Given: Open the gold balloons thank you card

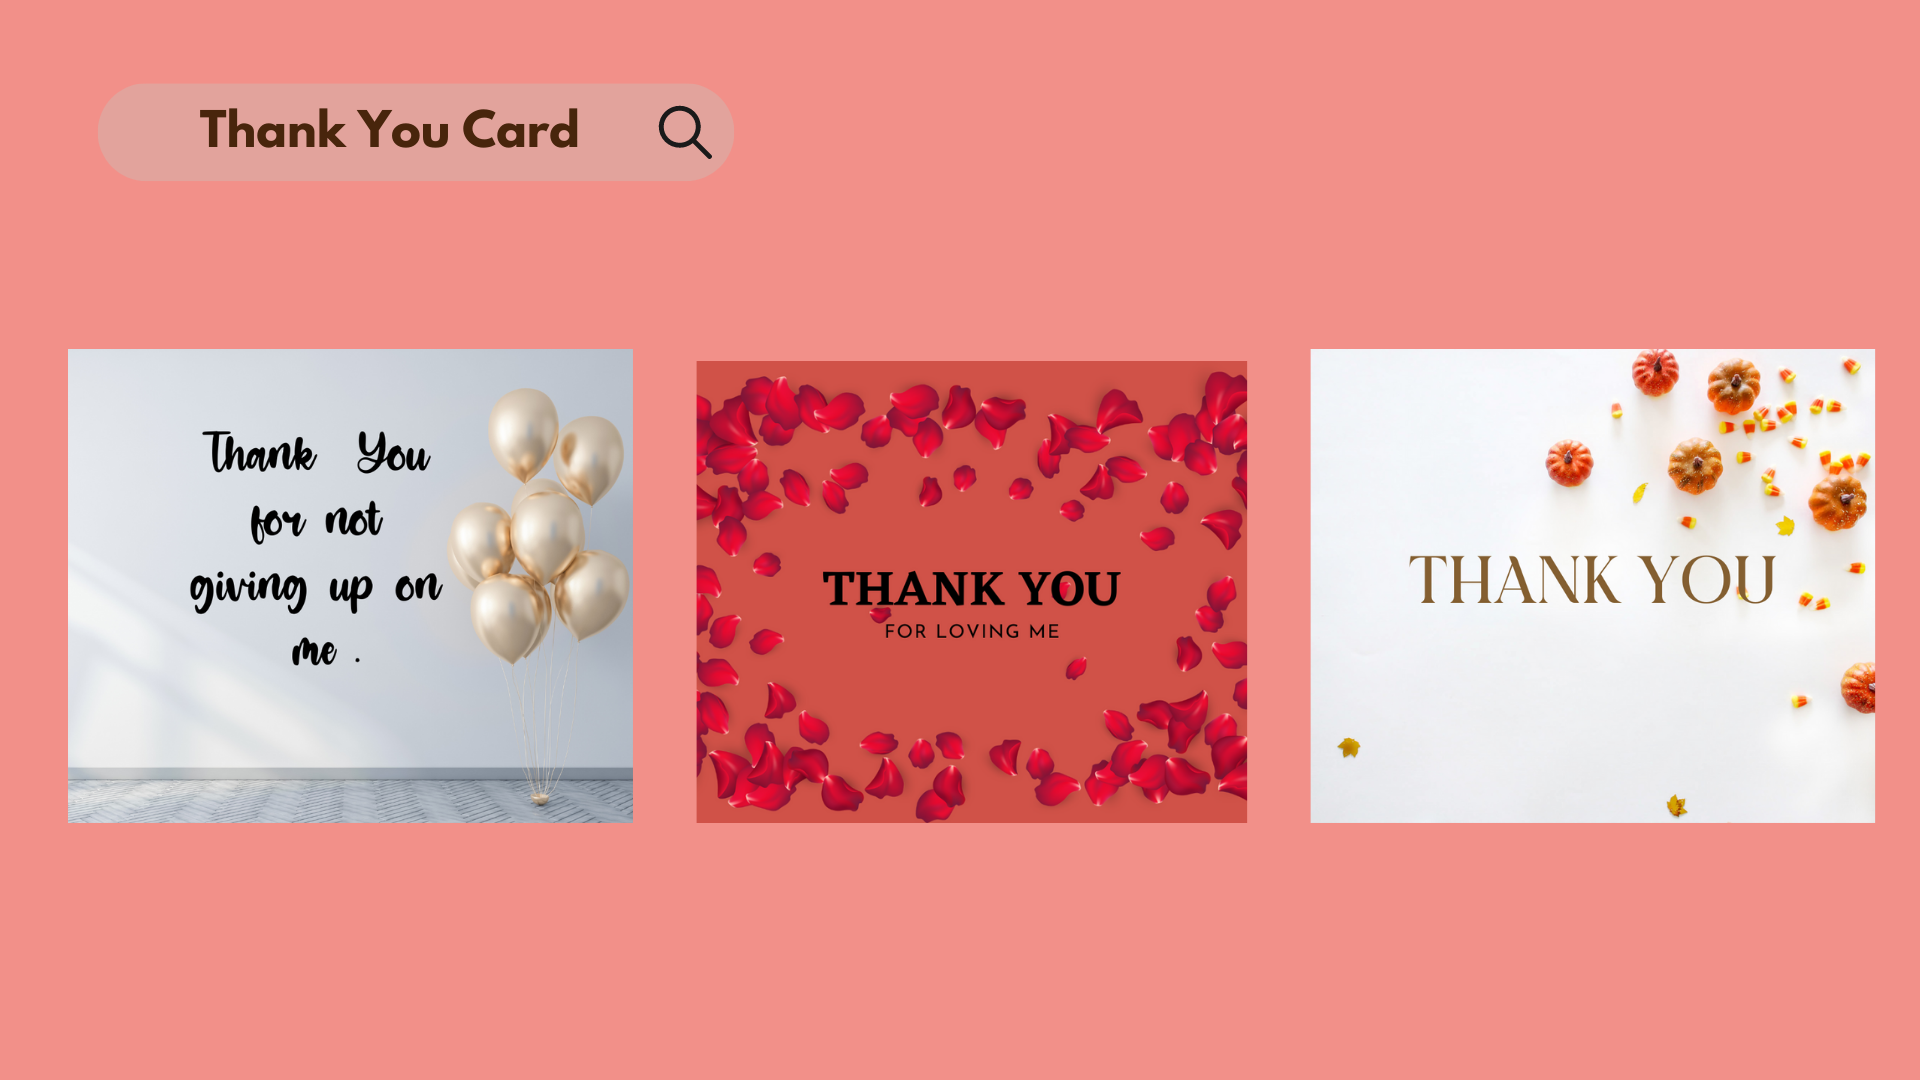Looking at the screenshot, I should (x=350, y=586).
